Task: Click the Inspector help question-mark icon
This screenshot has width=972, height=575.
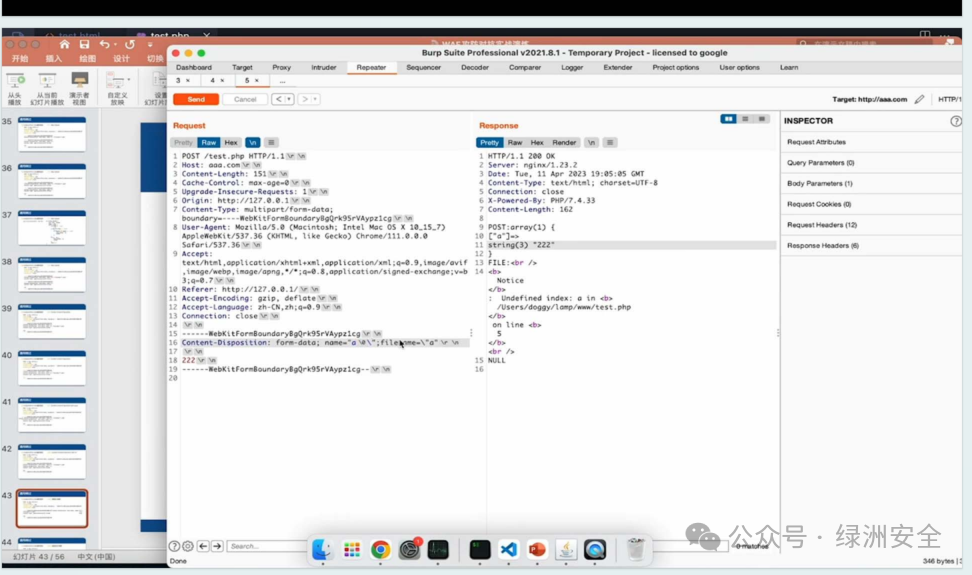Action: coord(955,121)
